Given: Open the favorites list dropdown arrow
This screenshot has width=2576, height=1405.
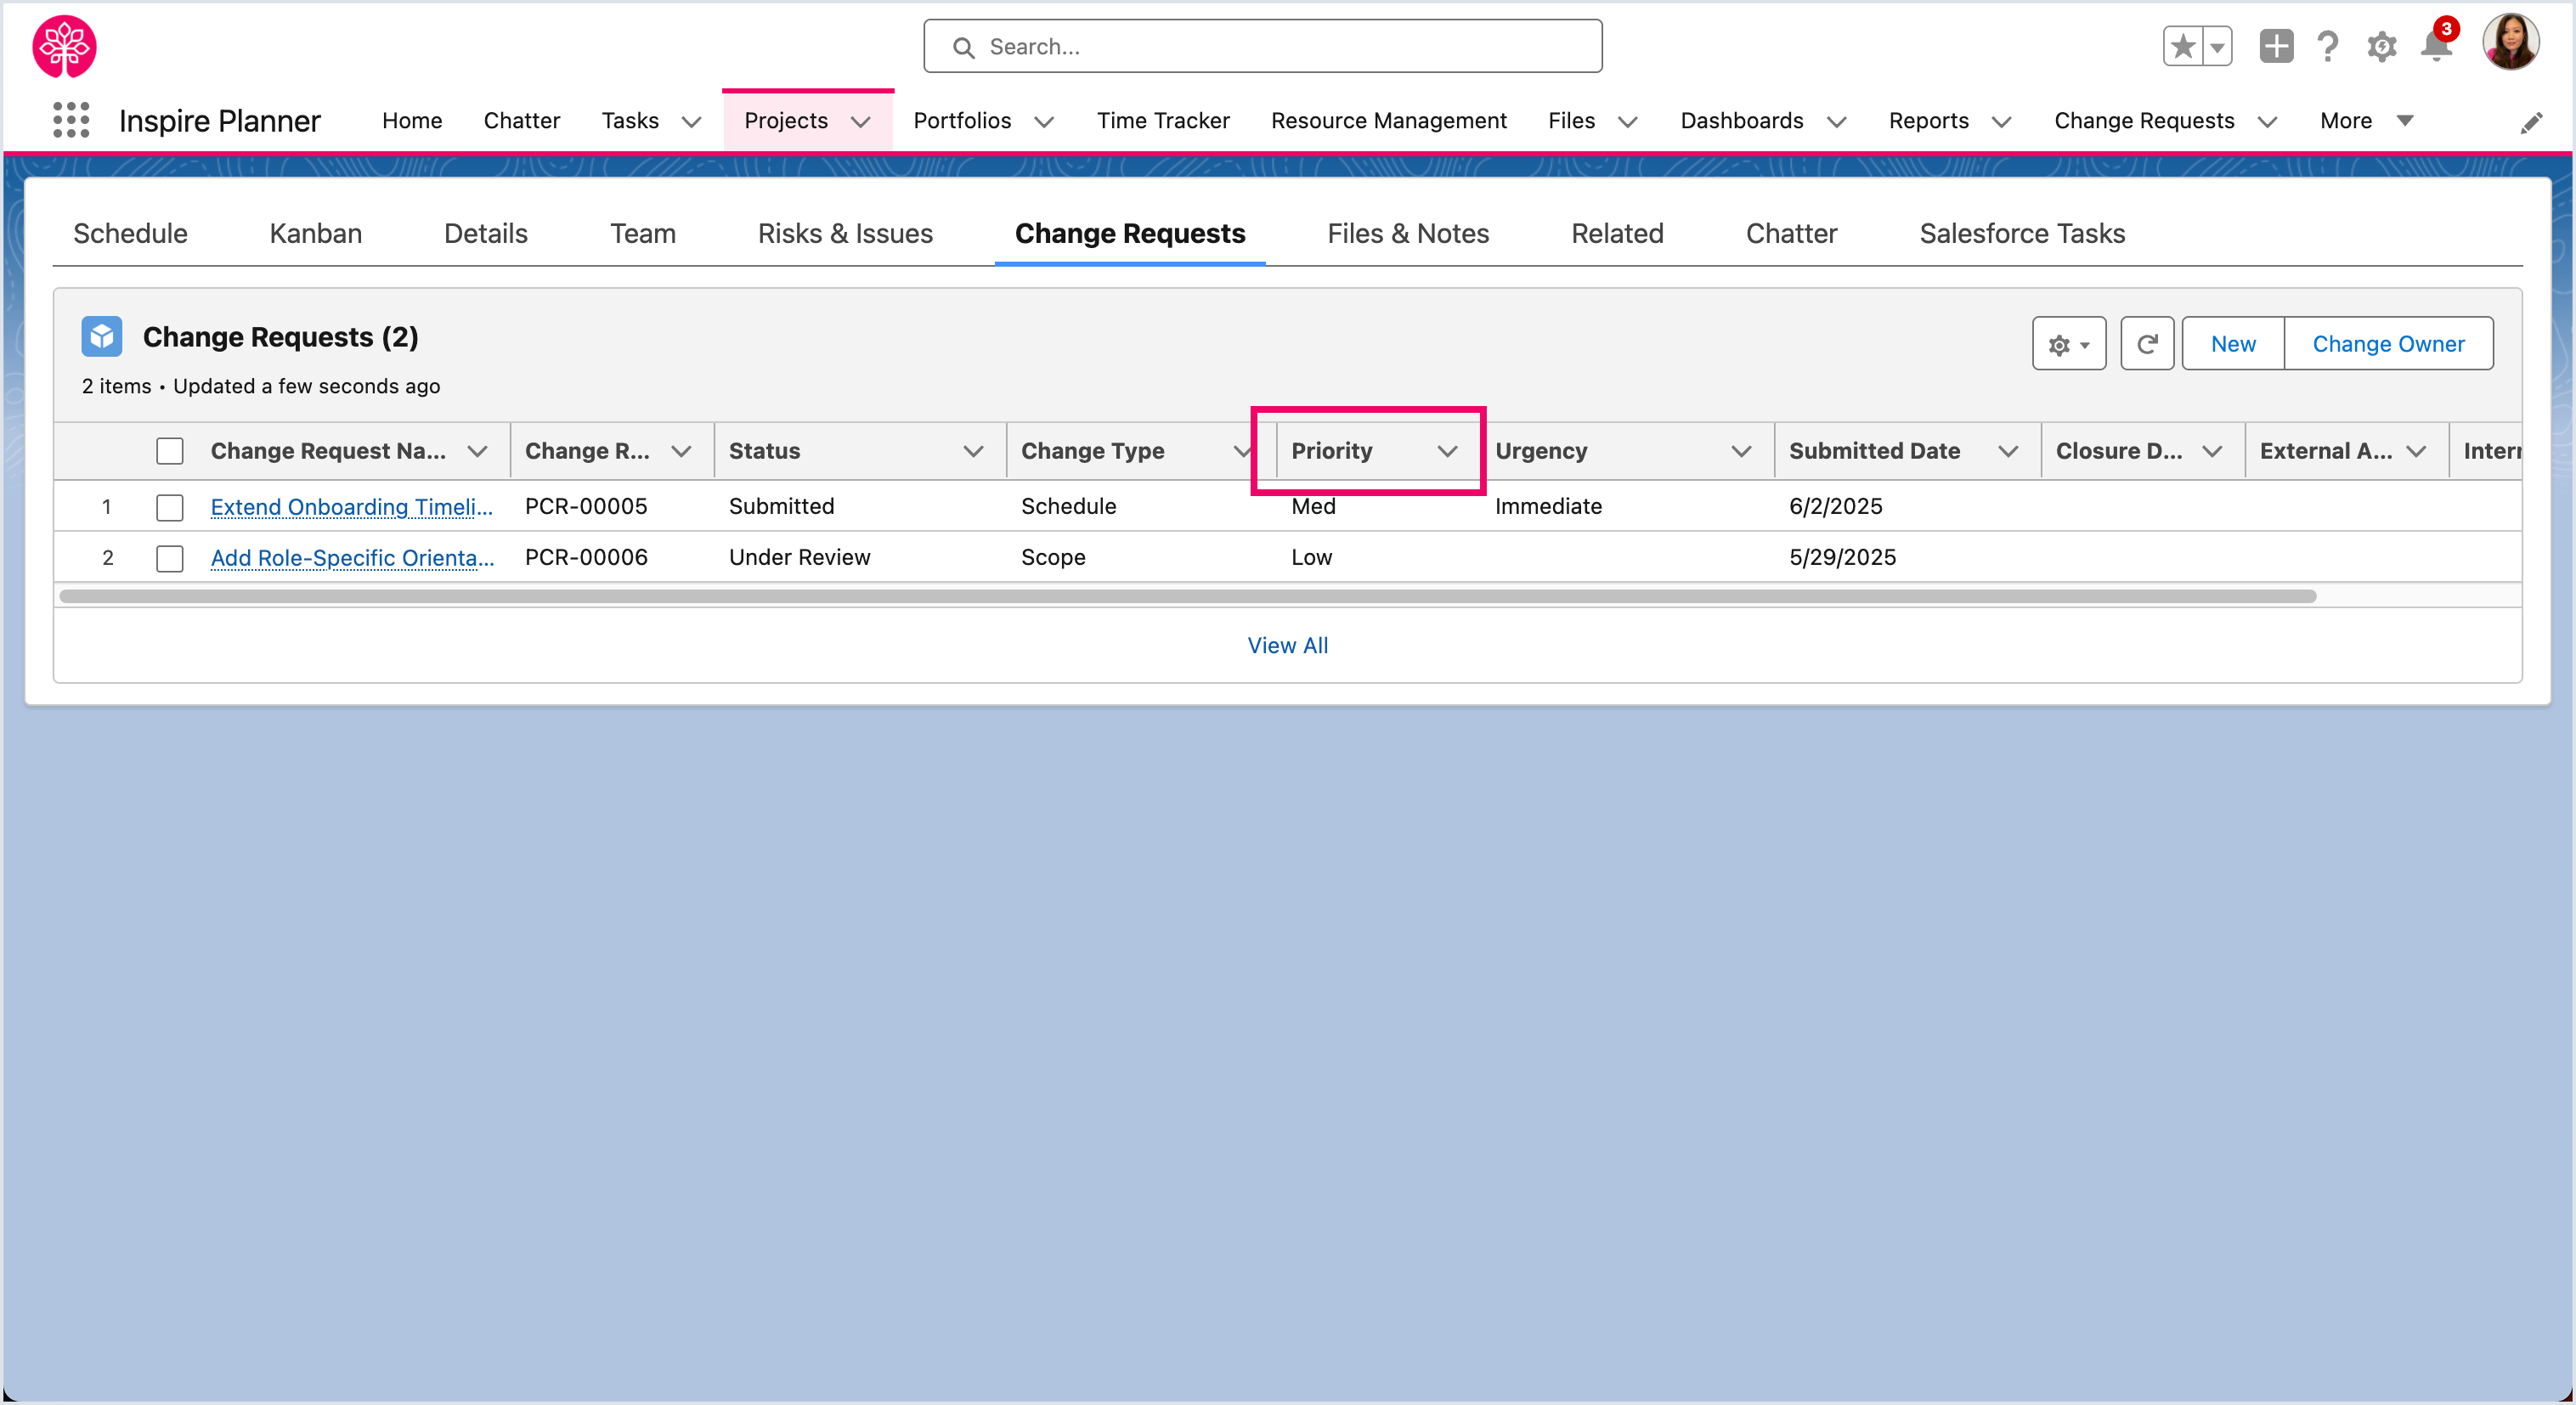Looking at the screenshot, I should (x=2217, y=46).
